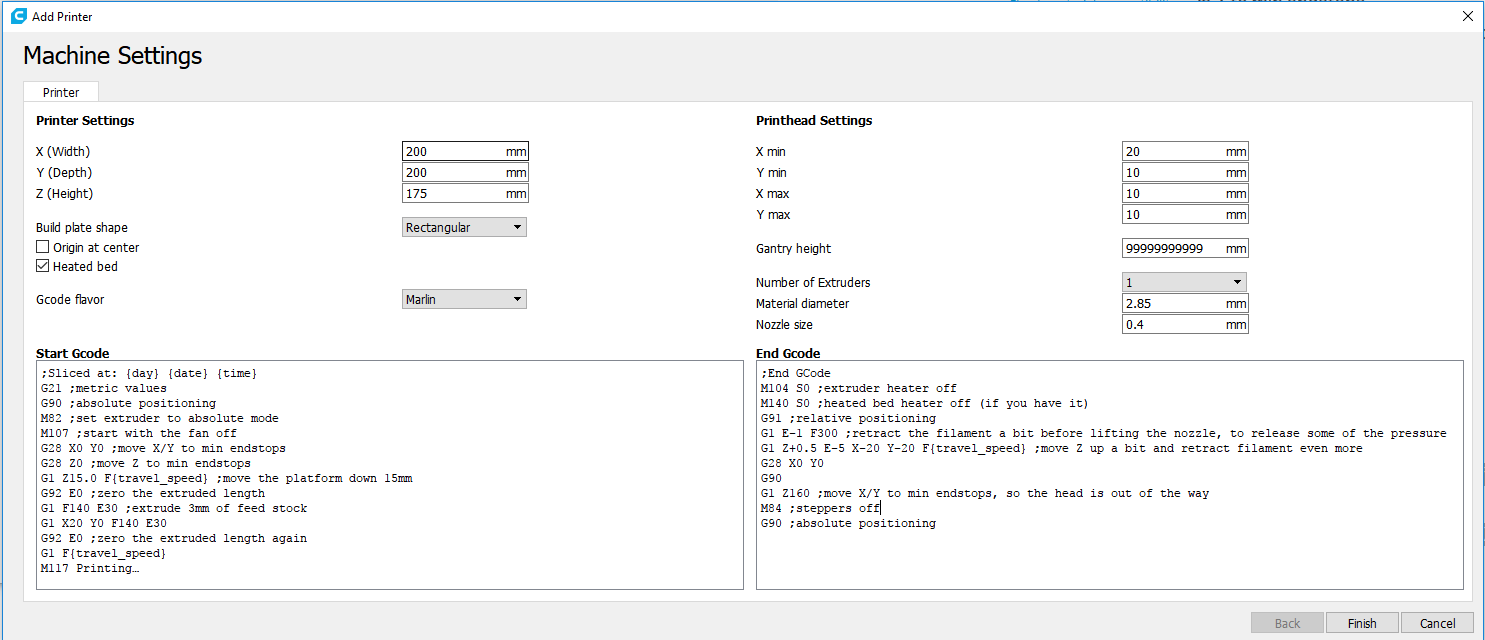The width and height of the screenshot is (1485, 640).
Task: Enable the Origin at center checkbox
Action: pyautogui.click(x=43, y=247)
